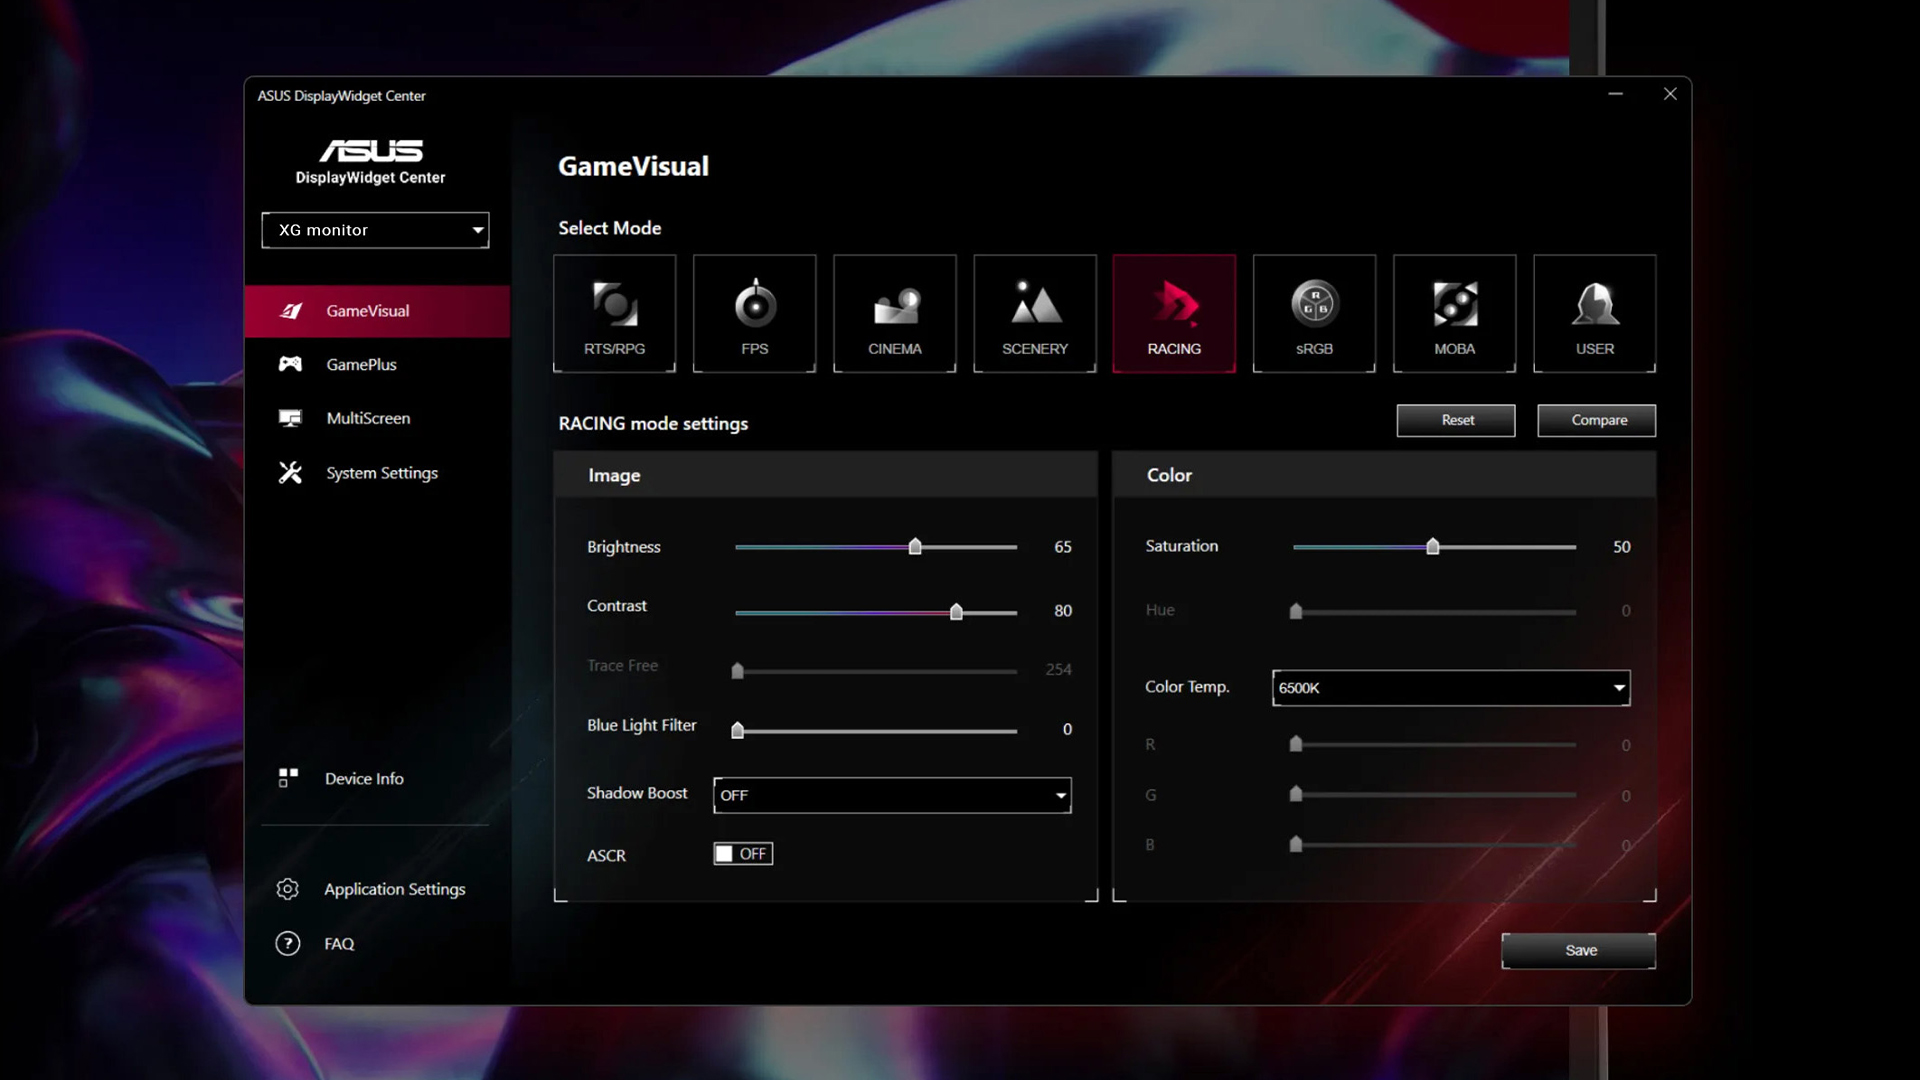Click the Reset button
1920x1080 pixels.
pyautogui.click(x=1456, y=420)
